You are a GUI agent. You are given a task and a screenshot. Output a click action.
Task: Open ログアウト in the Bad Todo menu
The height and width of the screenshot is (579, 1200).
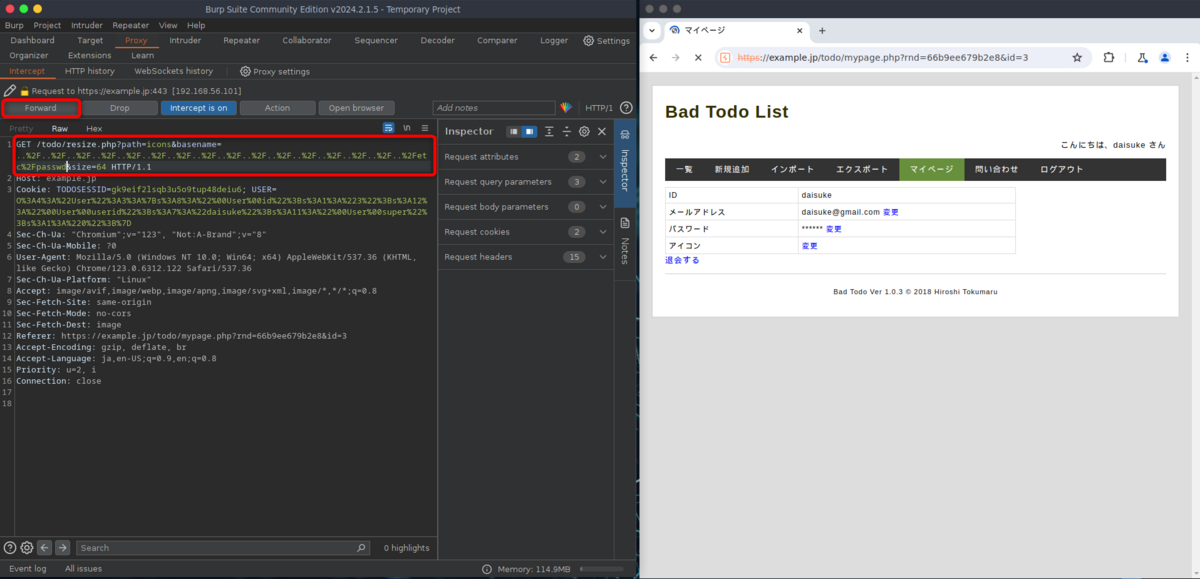point(1062,169)
